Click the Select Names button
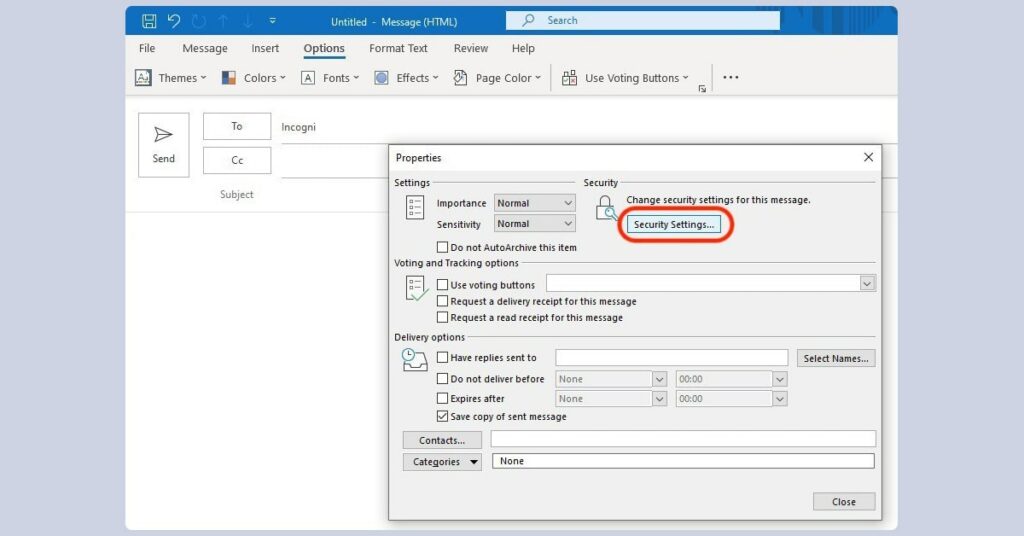The image size is (1024, 536). point(836,358)
